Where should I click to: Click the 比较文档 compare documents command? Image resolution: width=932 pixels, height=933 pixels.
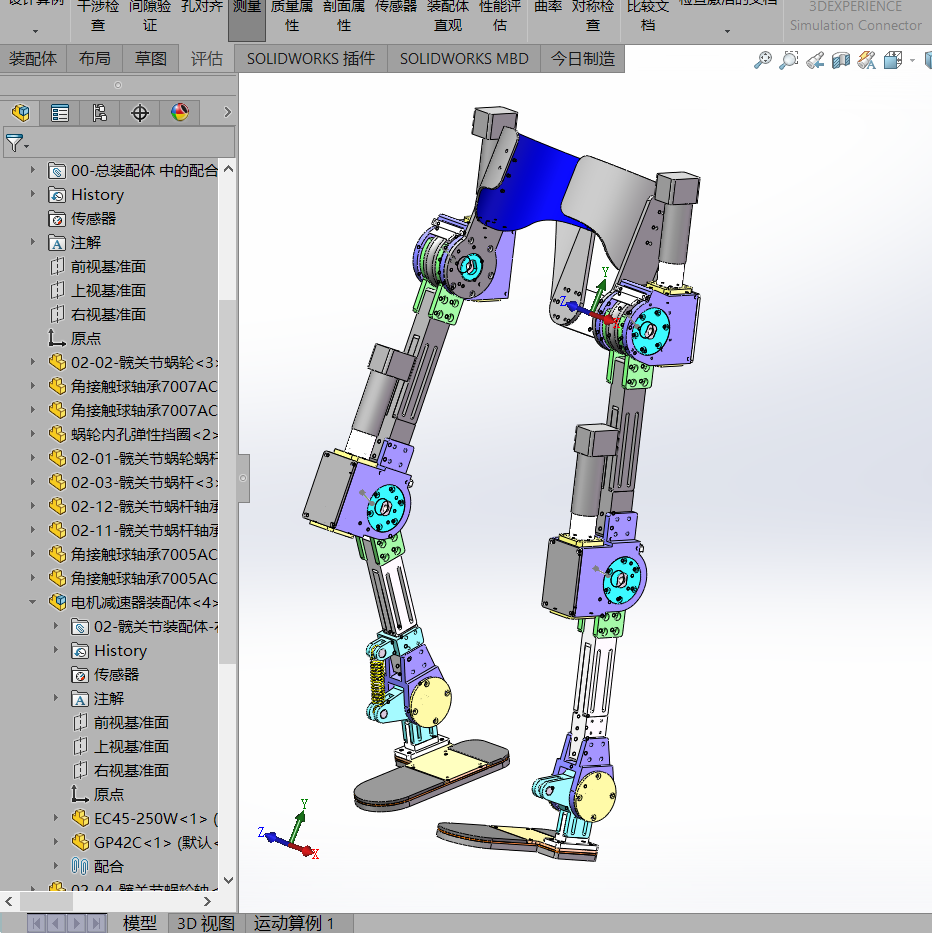(x=647, y=13)
